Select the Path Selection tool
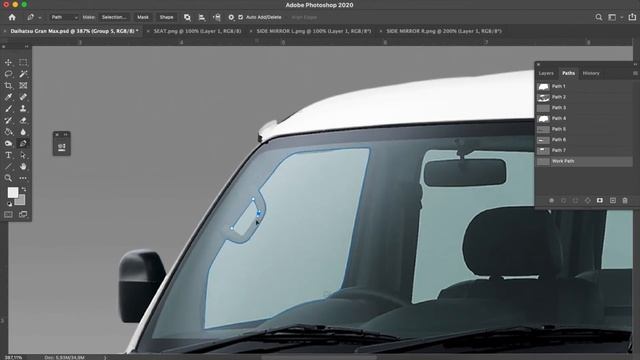640x360 pixels. click(x=23, y=155)
